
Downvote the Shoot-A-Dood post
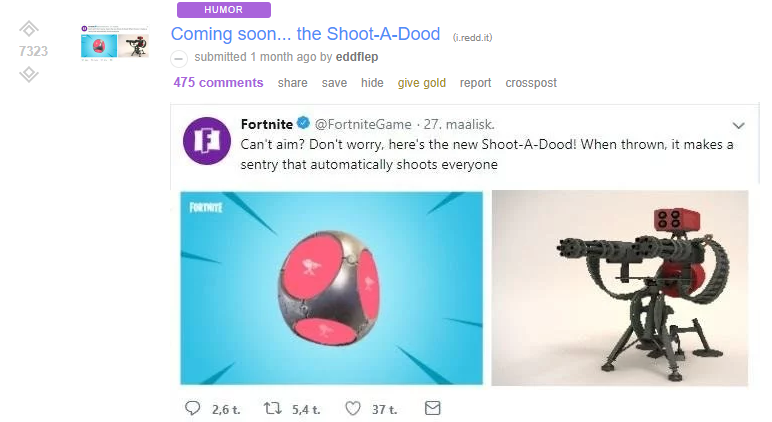click(x=29, y=74)
